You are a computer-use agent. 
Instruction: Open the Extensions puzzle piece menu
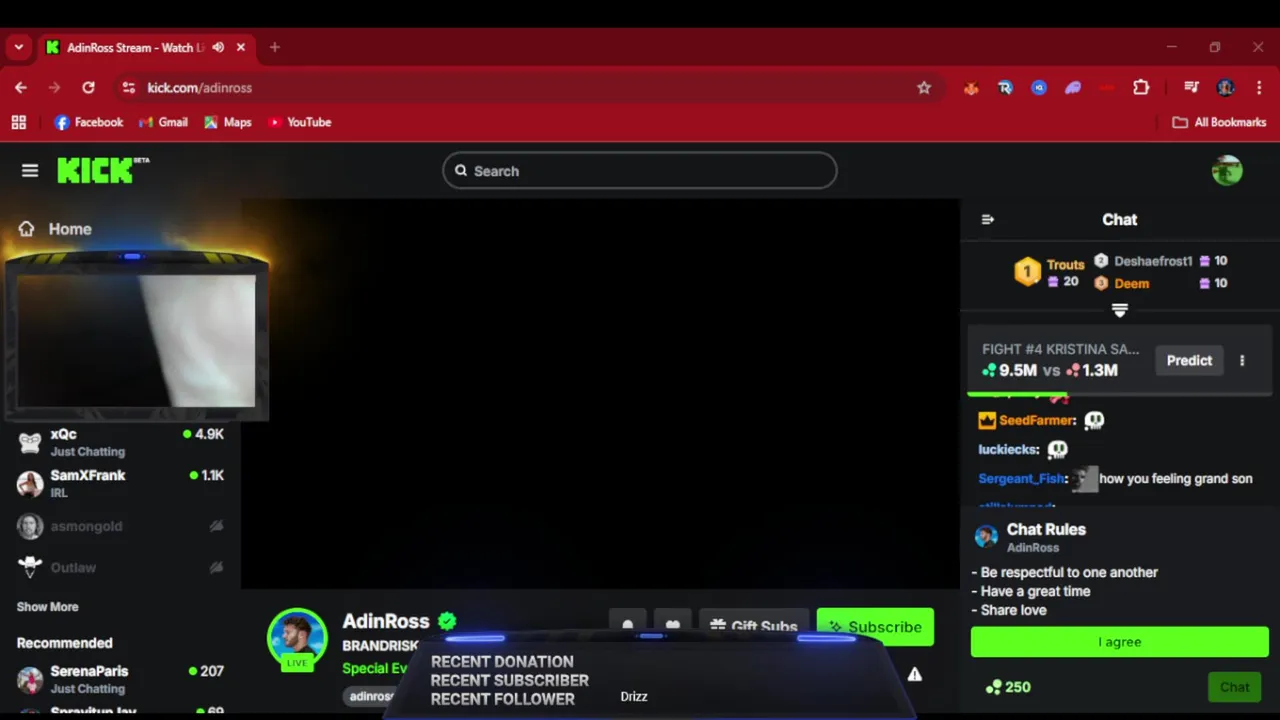coord(1141,88)
